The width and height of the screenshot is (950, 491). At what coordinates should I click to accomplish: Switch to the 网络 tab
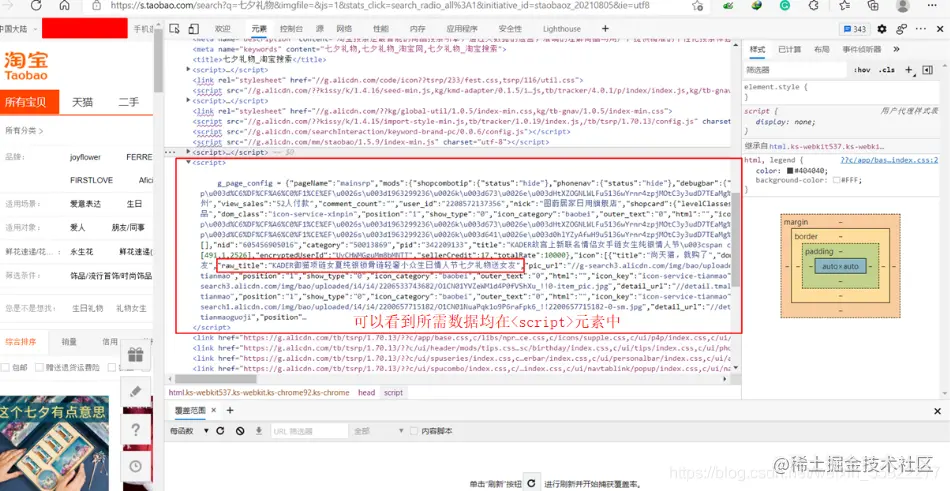[x=344, y=29]
